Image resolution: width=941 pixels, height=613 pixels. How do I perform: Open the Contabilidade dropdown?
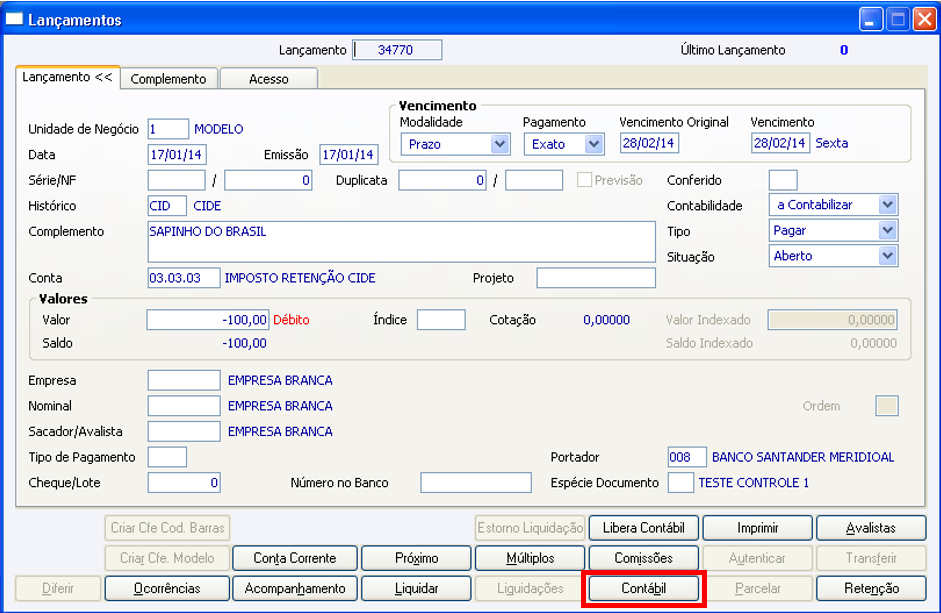point(888,205)
